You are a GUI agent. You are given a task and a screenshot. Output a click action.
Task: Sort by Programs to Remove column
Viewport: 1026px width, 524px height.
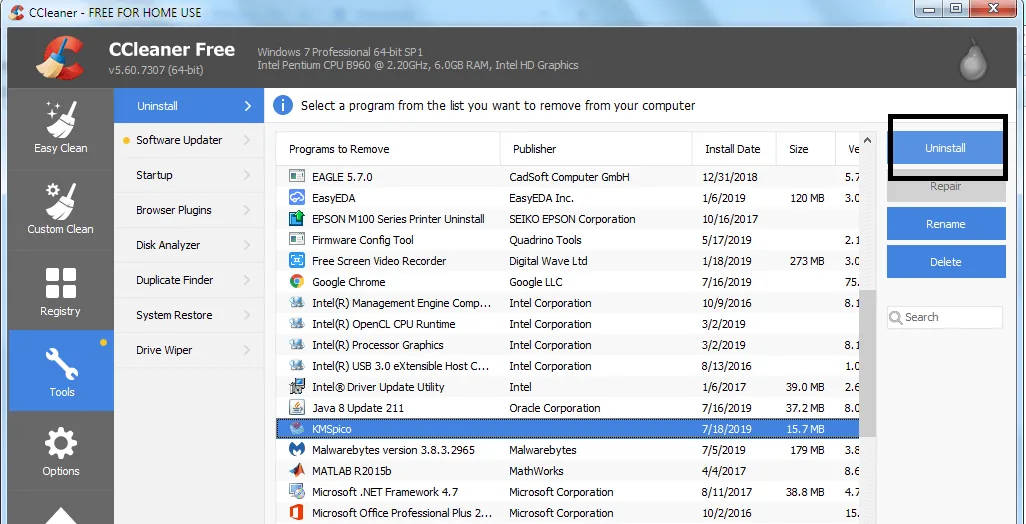point(388,149)
